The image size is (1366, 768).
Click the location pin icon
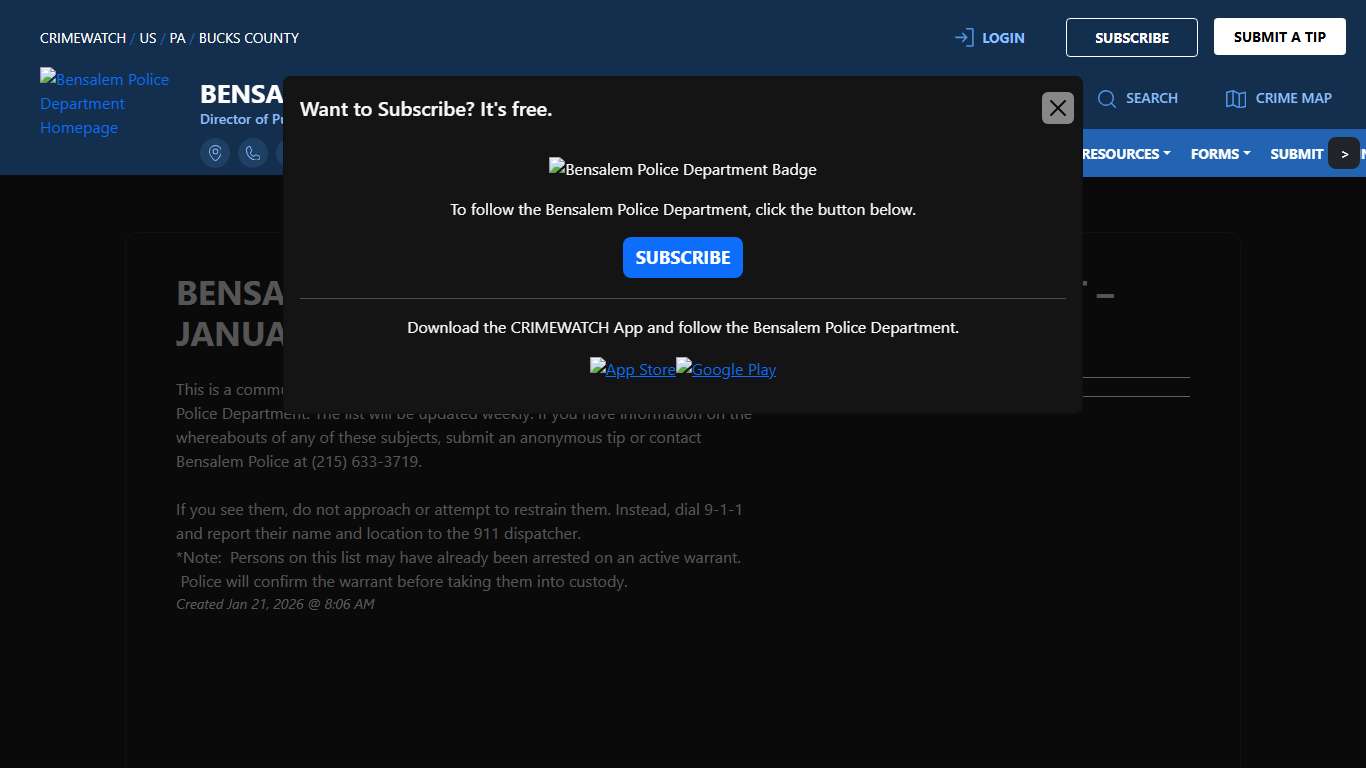215,153
